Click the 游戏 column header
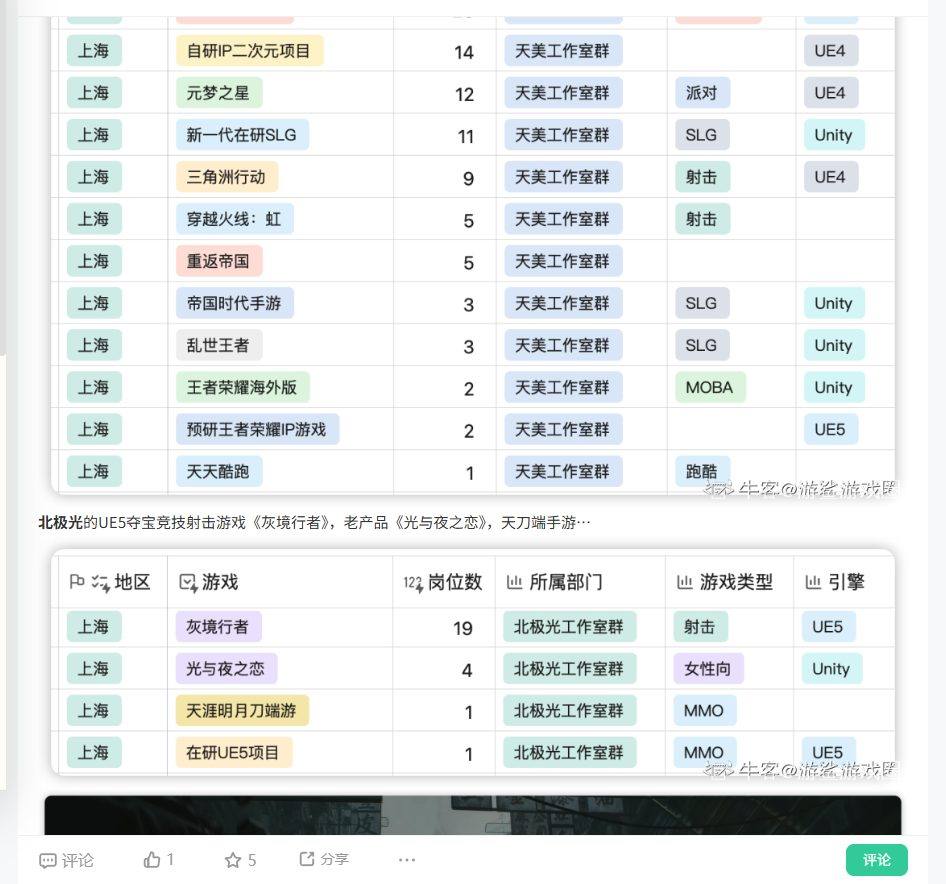Image resolution: width=946 pixels, height=884 pixels. (x=209, y=582)
